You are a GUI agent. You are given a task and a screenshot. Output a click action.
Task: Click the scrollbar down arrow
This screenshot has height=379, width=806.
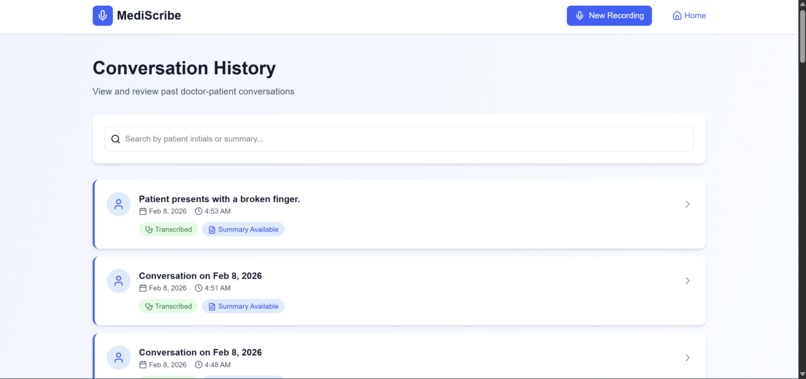tap(802, 374)
